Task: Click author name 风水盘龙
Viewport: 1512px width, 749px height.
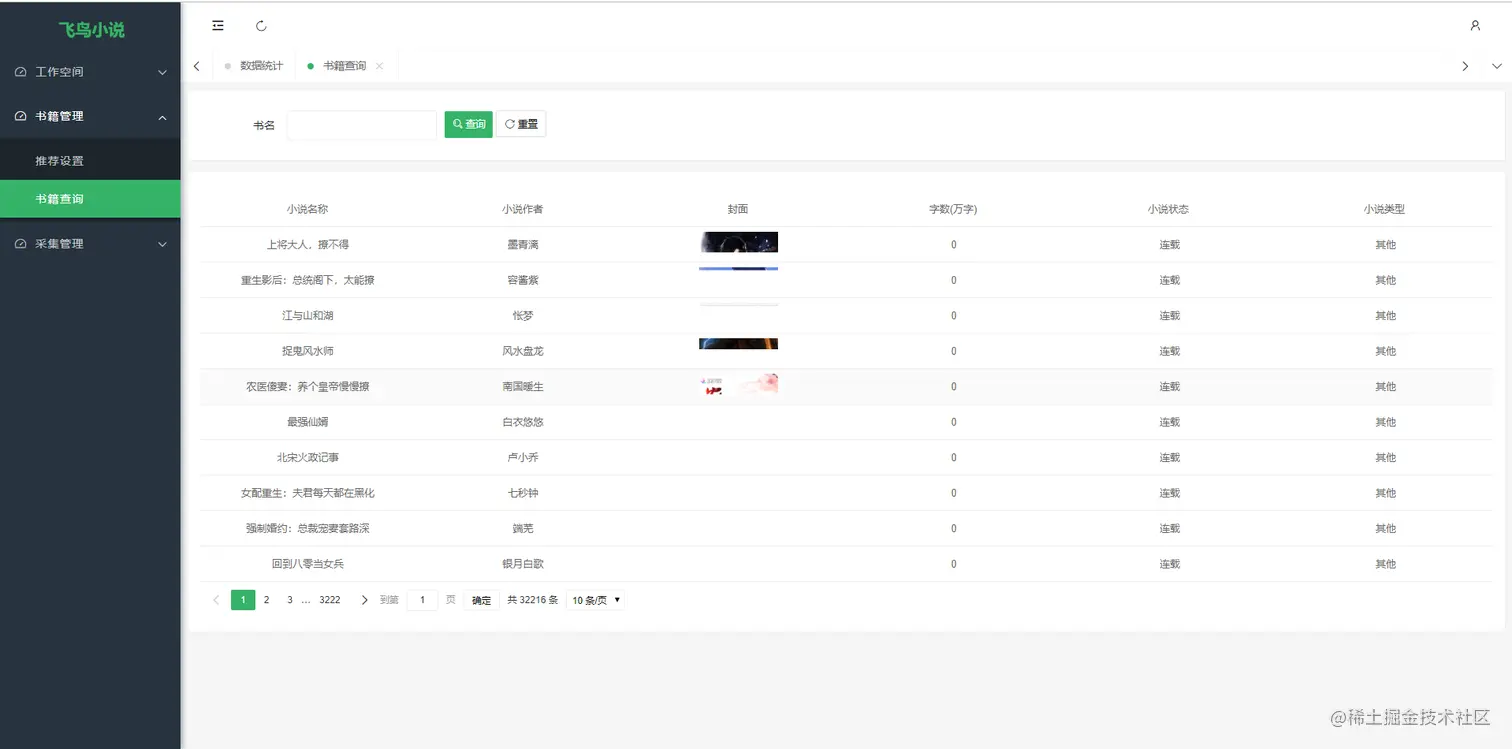Action: tap(523, 351)
